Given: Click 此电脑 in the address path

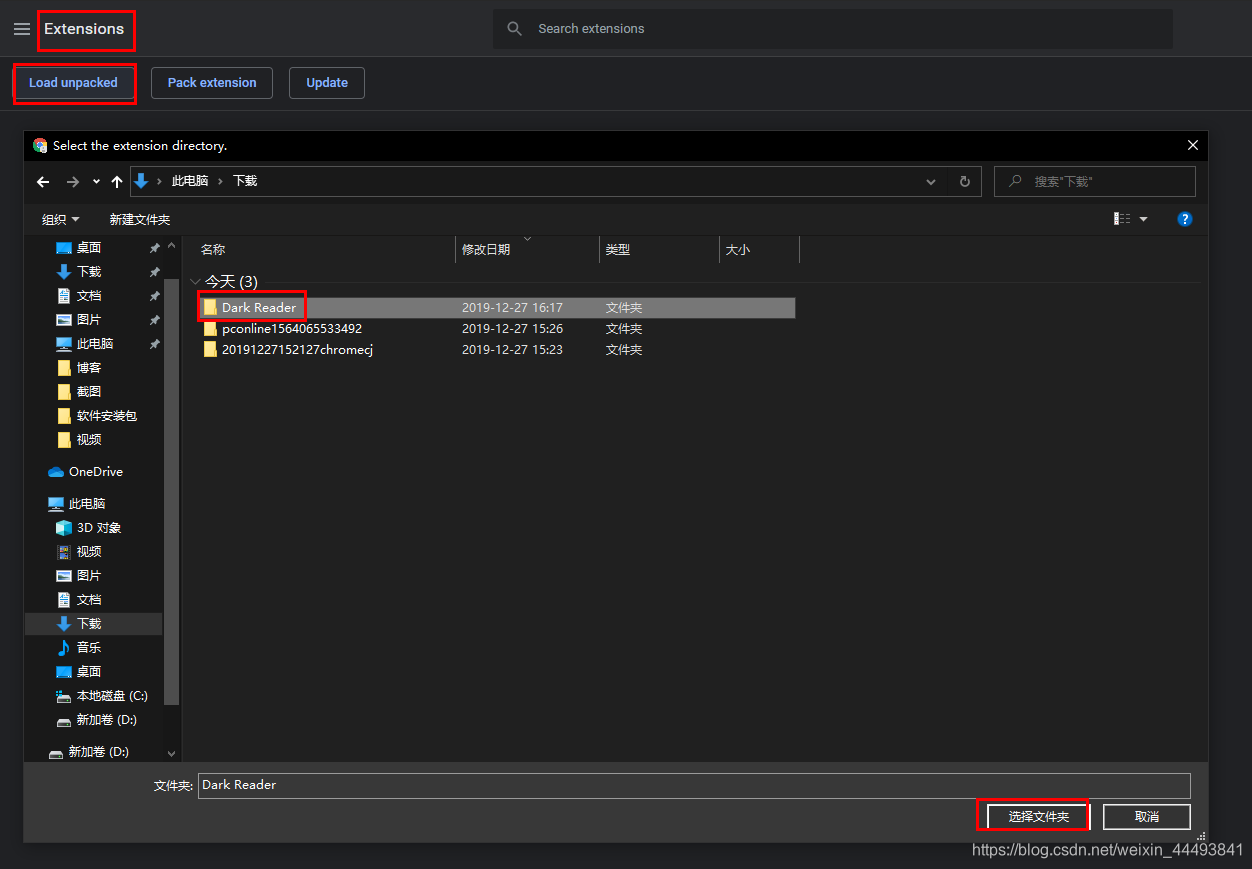Looking at the screenshot, I should (x=190, y=181).
